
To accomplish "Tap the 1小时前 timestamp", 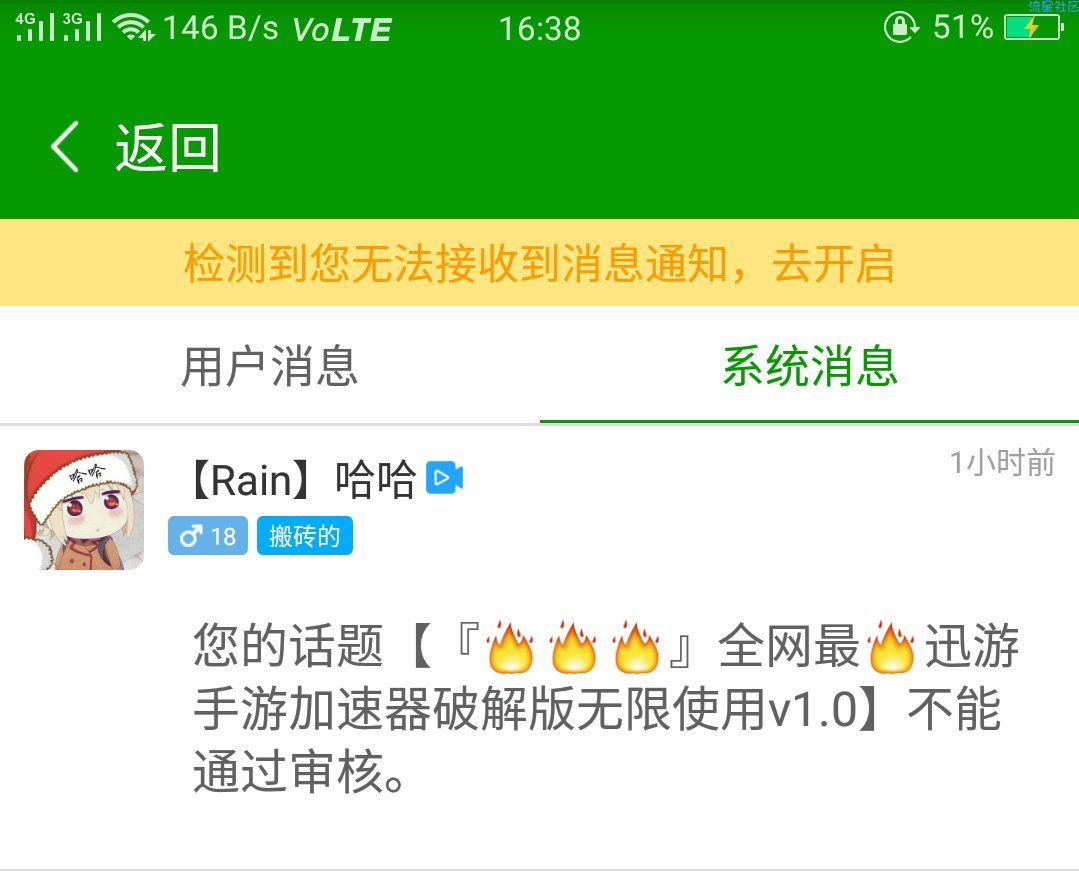I will (1002, 463).
